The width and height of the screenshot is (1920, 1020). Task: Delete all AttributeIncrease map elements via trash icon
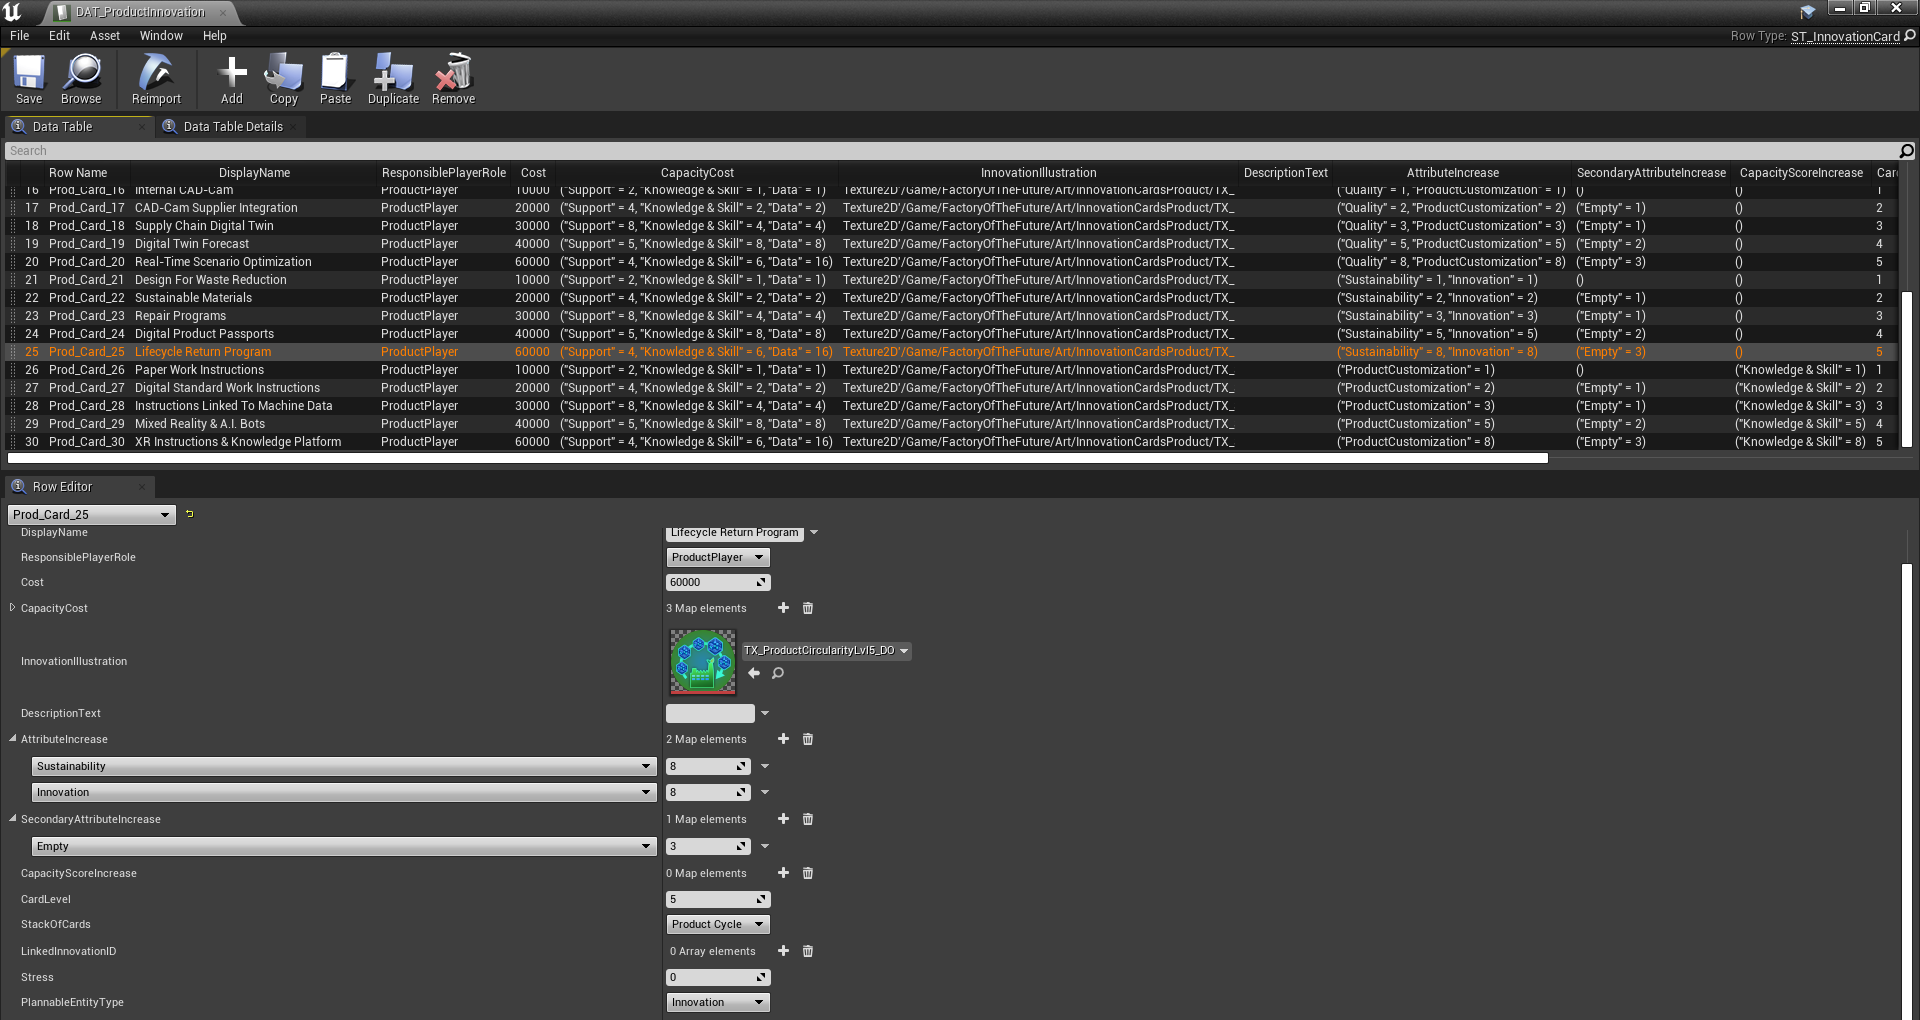[808, 739]
